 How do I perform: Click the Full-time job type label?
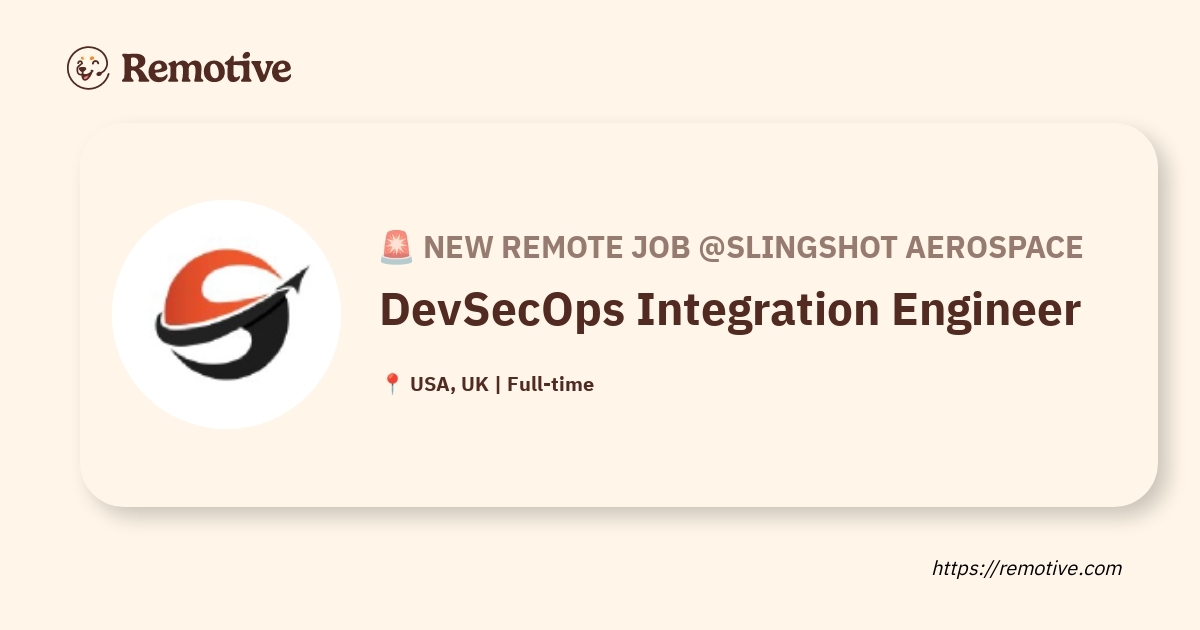click(550, 384)
